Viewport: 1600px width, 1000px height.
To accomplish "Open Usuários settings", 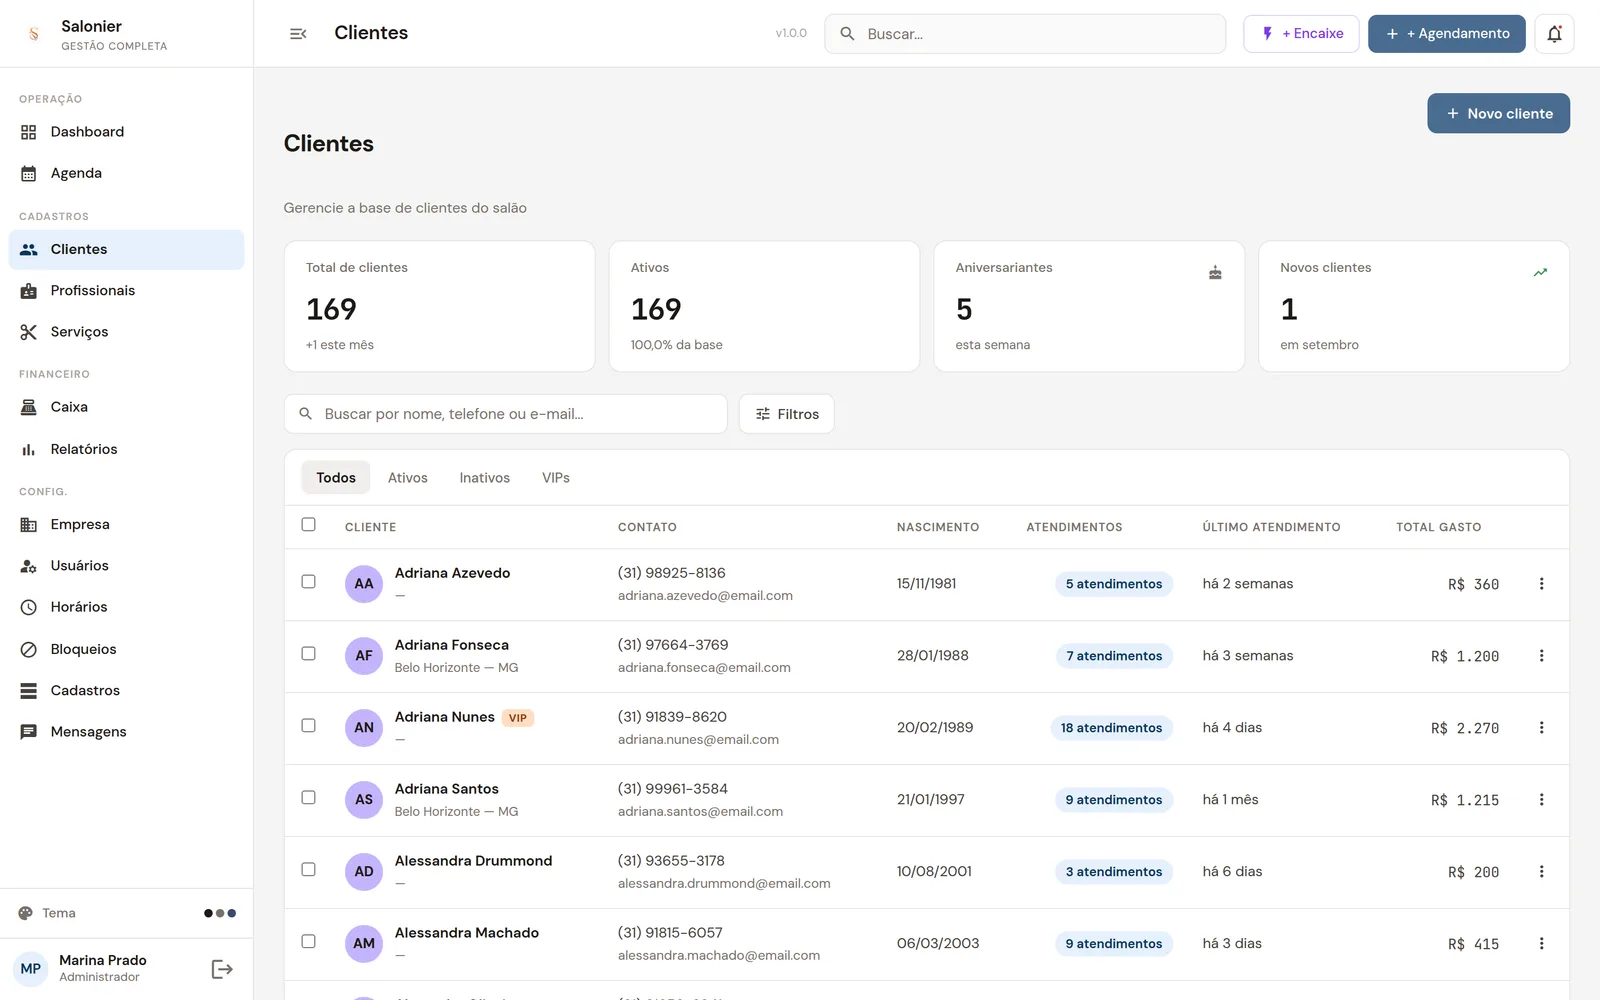I will pos(126,566).
